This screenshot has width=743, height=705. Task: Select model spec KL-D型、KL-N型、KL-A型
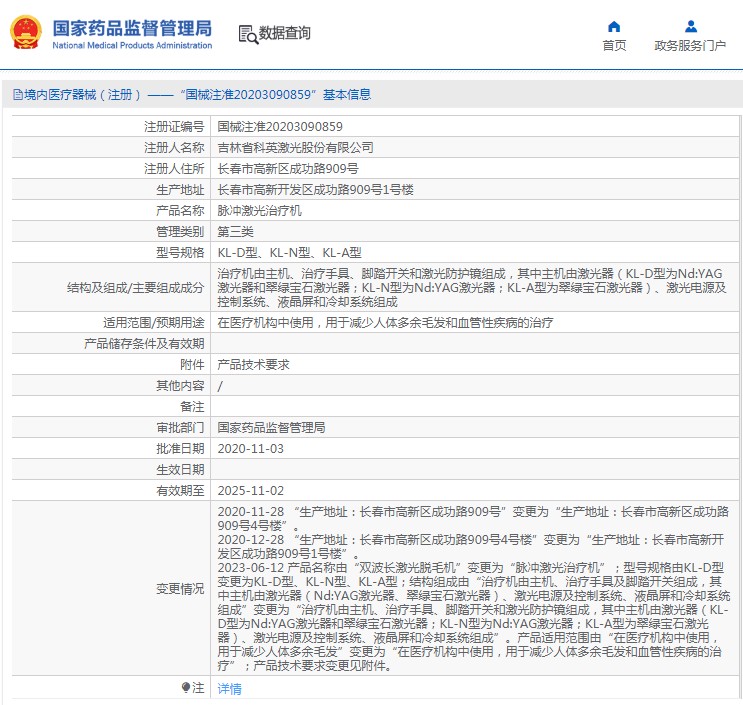point(290,253)
